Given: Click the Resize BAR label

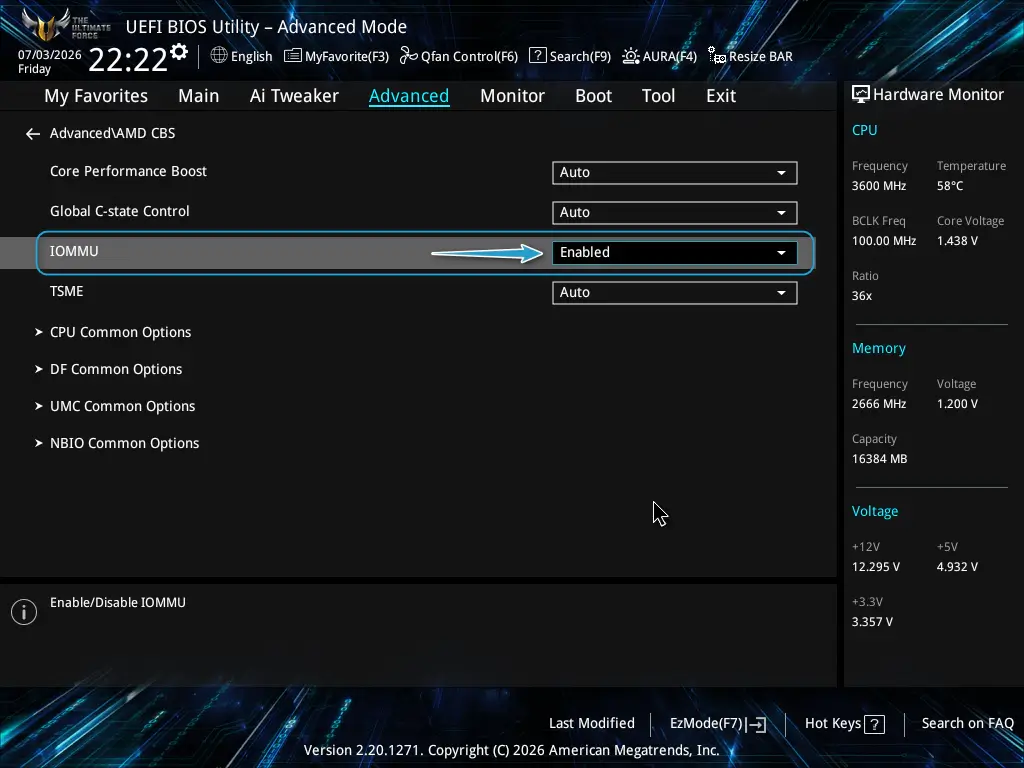Looking at the screenshot, I should 761,57.
